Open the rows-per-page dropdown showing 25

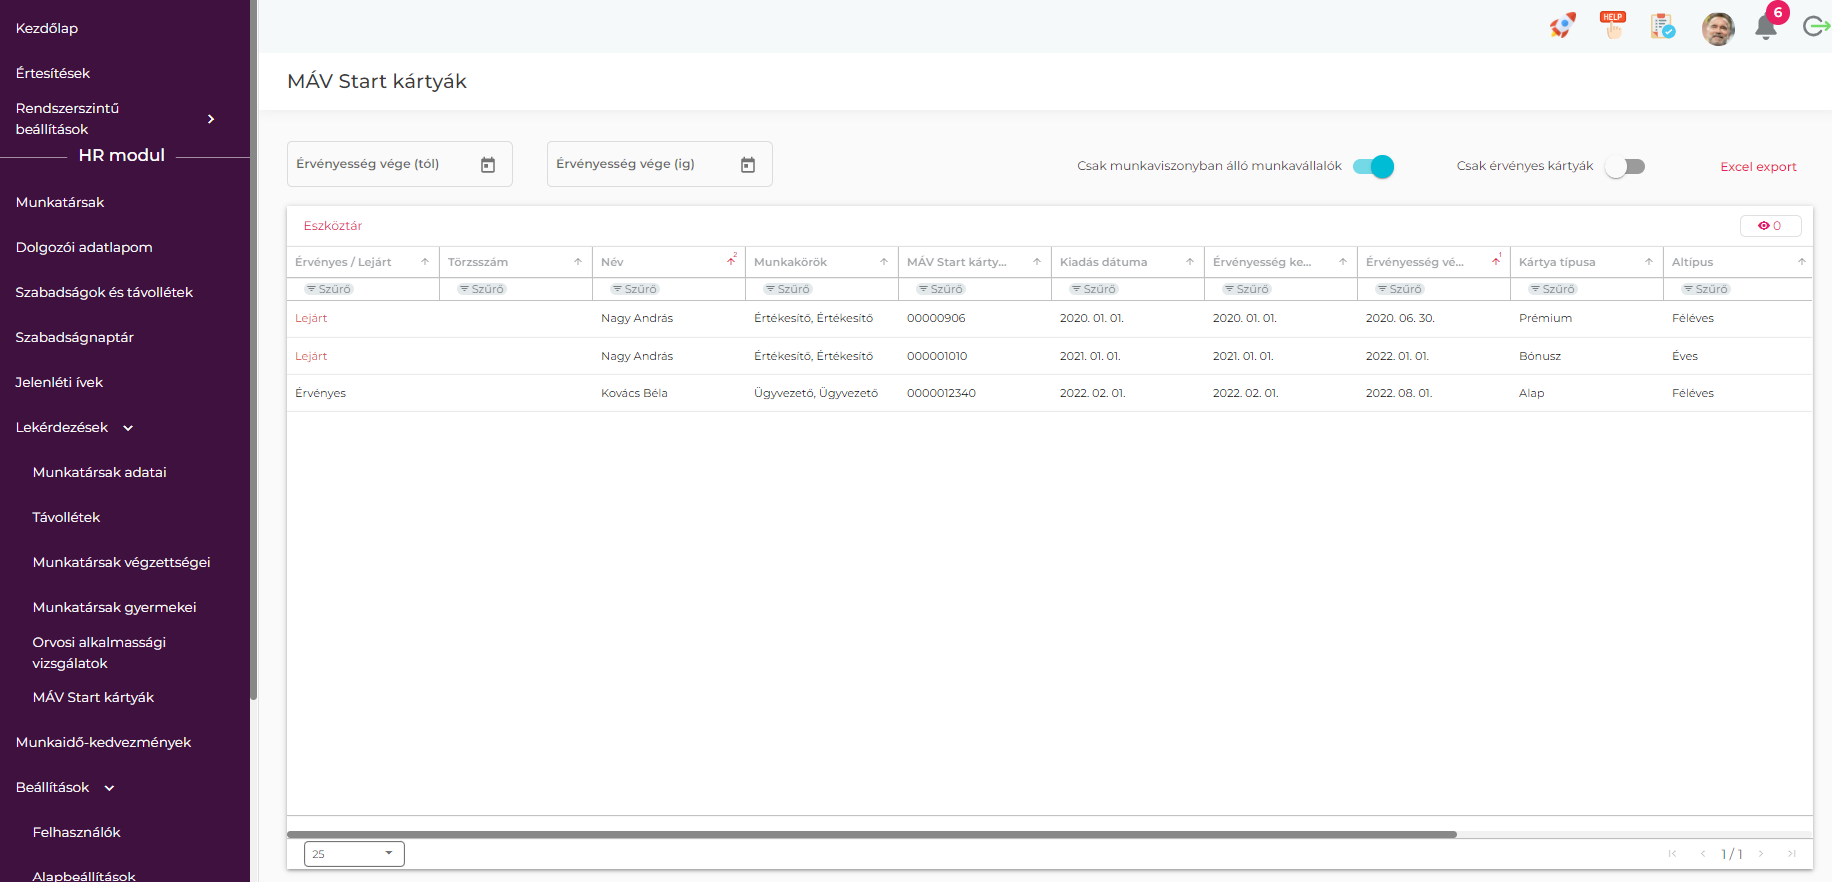click(354, 854)
